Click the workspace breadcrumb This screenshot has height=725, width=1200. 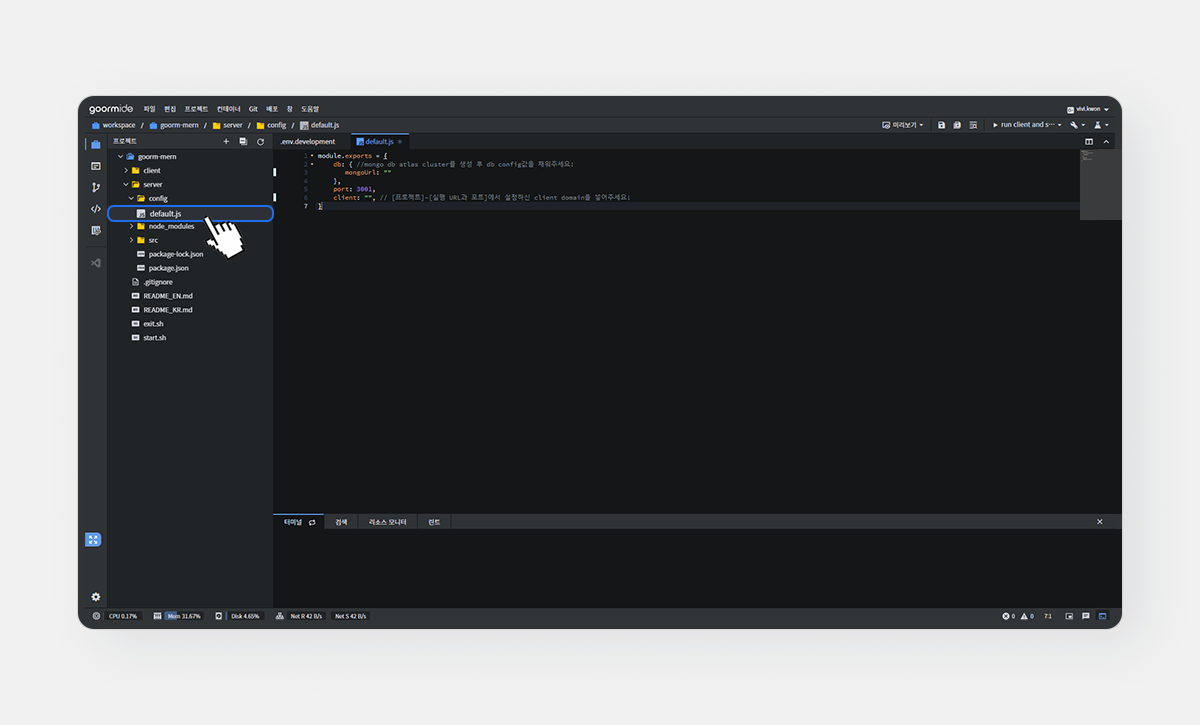point(113,125)
